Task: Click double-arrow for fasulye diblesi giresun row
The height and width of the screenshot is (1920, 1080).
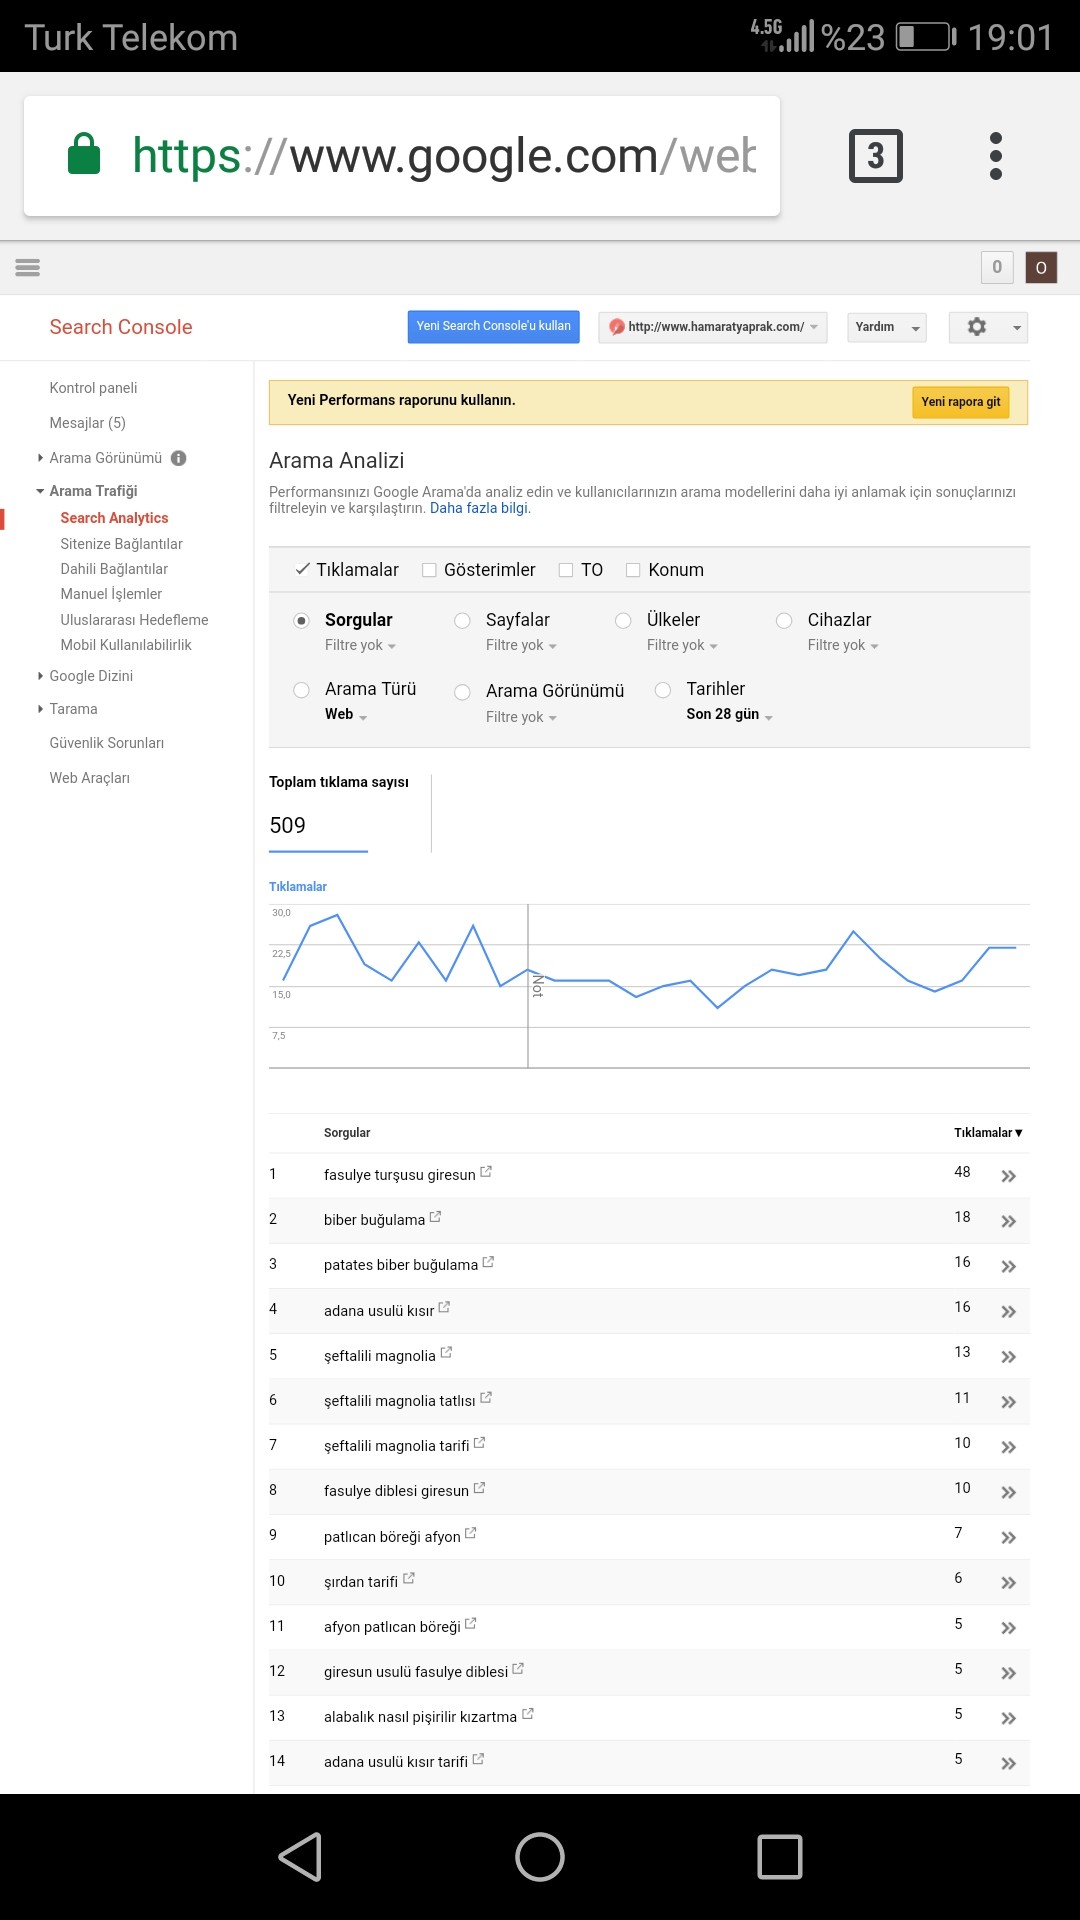Action: (1009, 1492)
